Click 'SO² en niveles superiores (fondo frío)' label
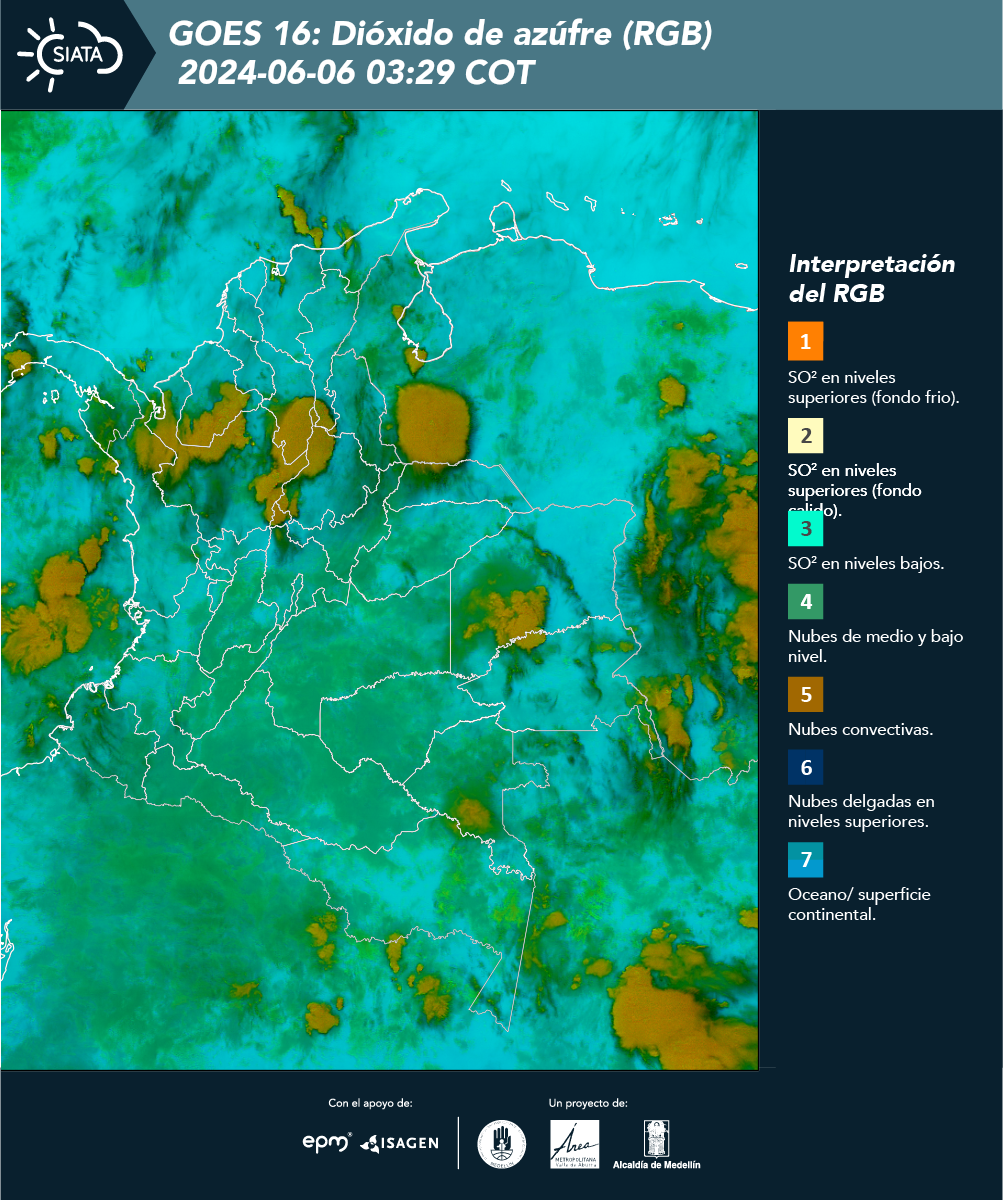This screenshot has height=1200, width=1003. click(873, 387)
